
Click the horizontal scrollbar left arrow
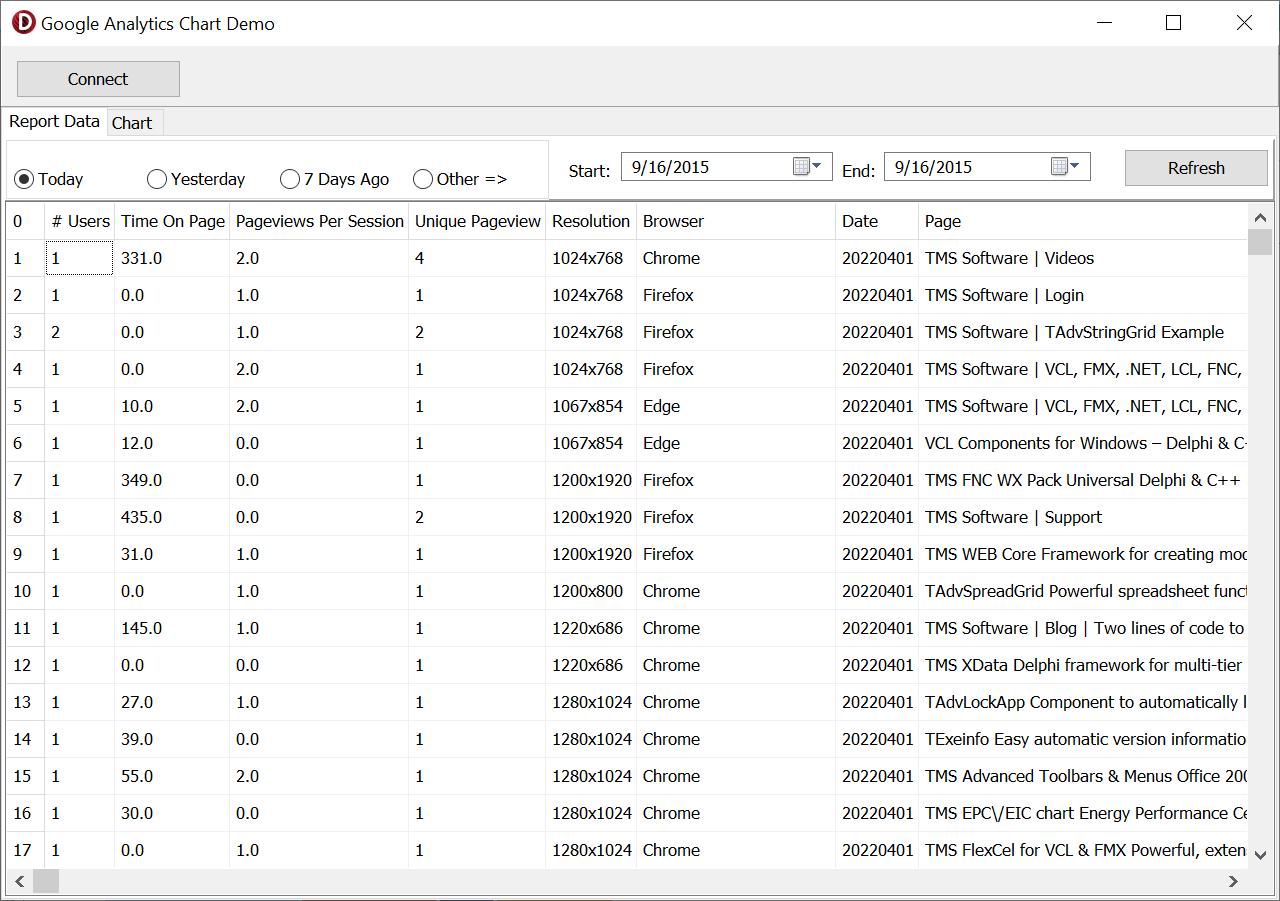point(20,881)
